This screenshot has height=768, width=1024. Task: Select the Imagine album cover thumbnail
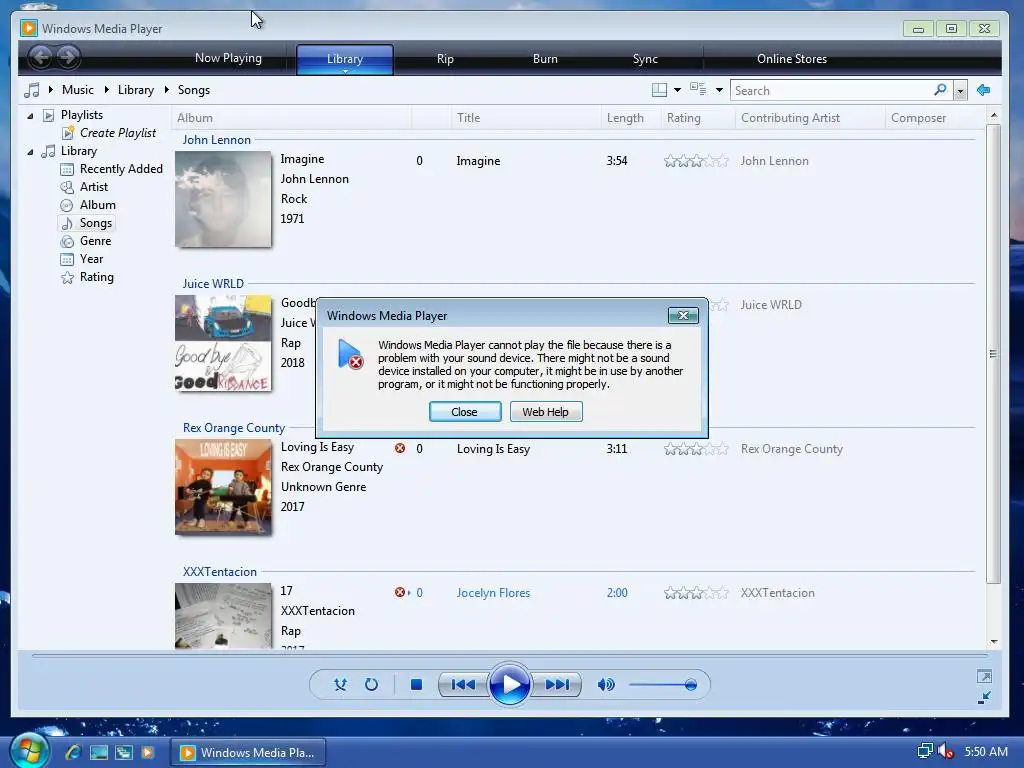click(223, 199)
